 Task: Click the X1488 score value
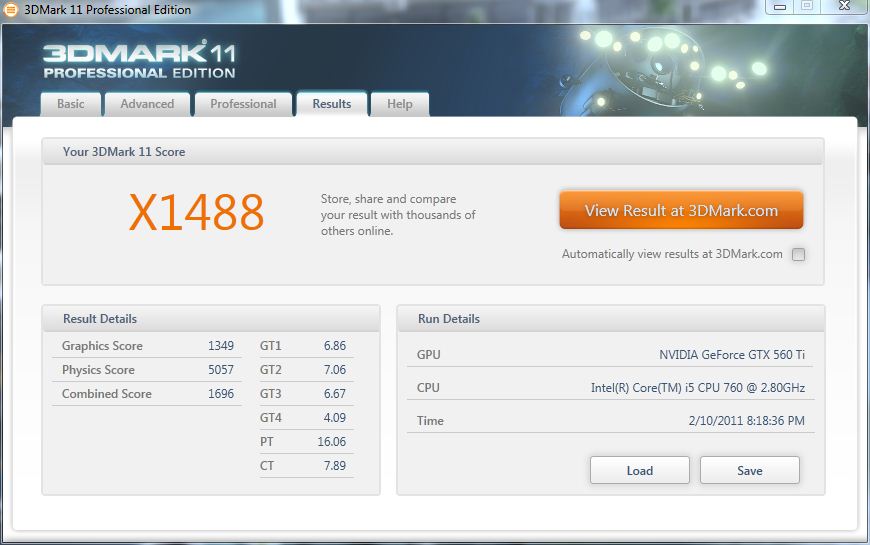tap(196, 212)
